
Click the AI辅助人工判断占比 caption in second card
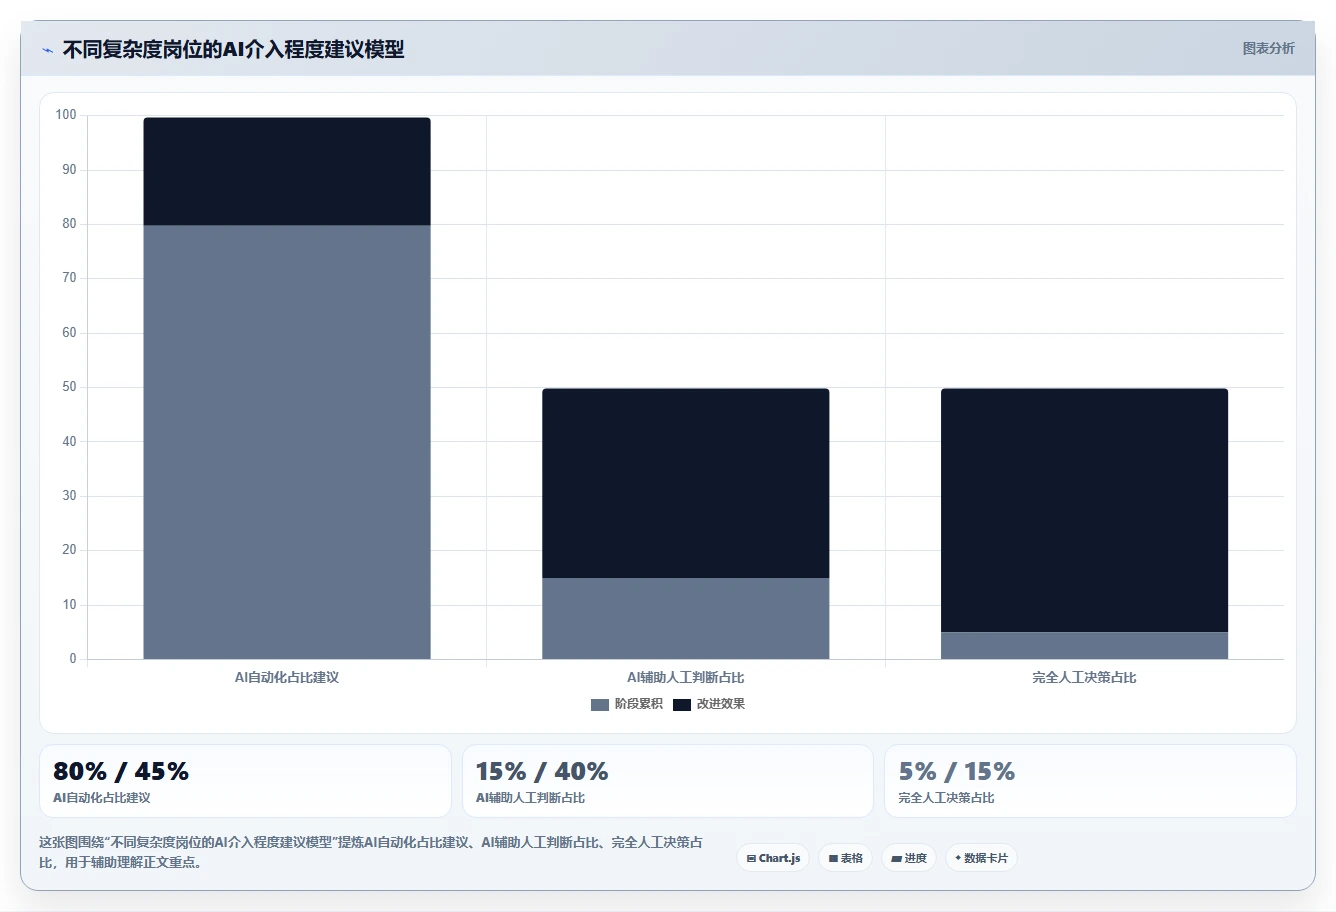point(530,798)
